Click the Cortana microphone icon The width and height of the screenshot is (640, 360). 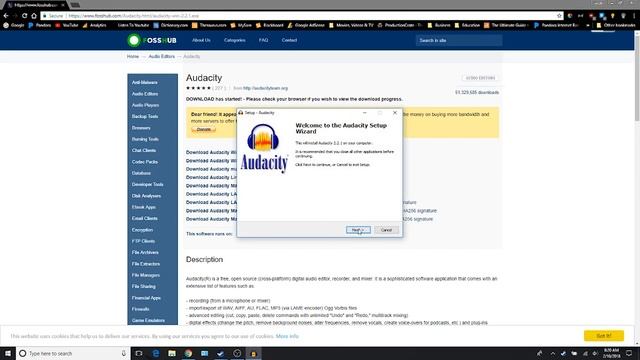(124, 353)
